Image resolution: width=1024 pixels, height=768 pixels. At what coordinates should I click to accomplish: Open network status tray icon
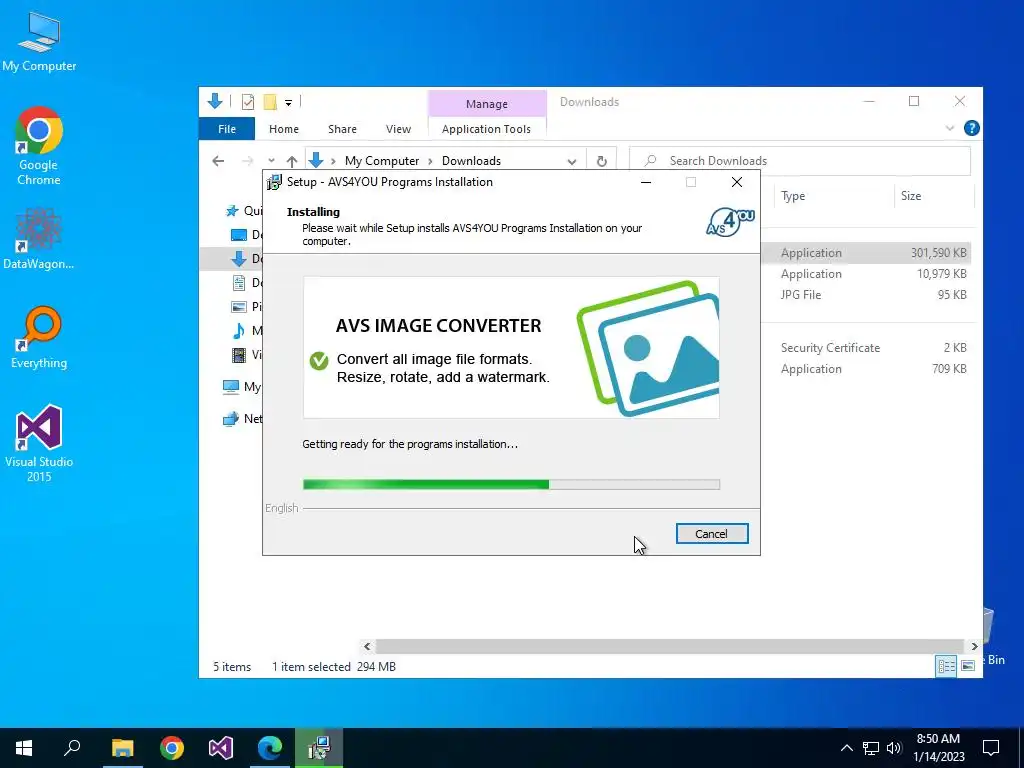click(871, 748)
